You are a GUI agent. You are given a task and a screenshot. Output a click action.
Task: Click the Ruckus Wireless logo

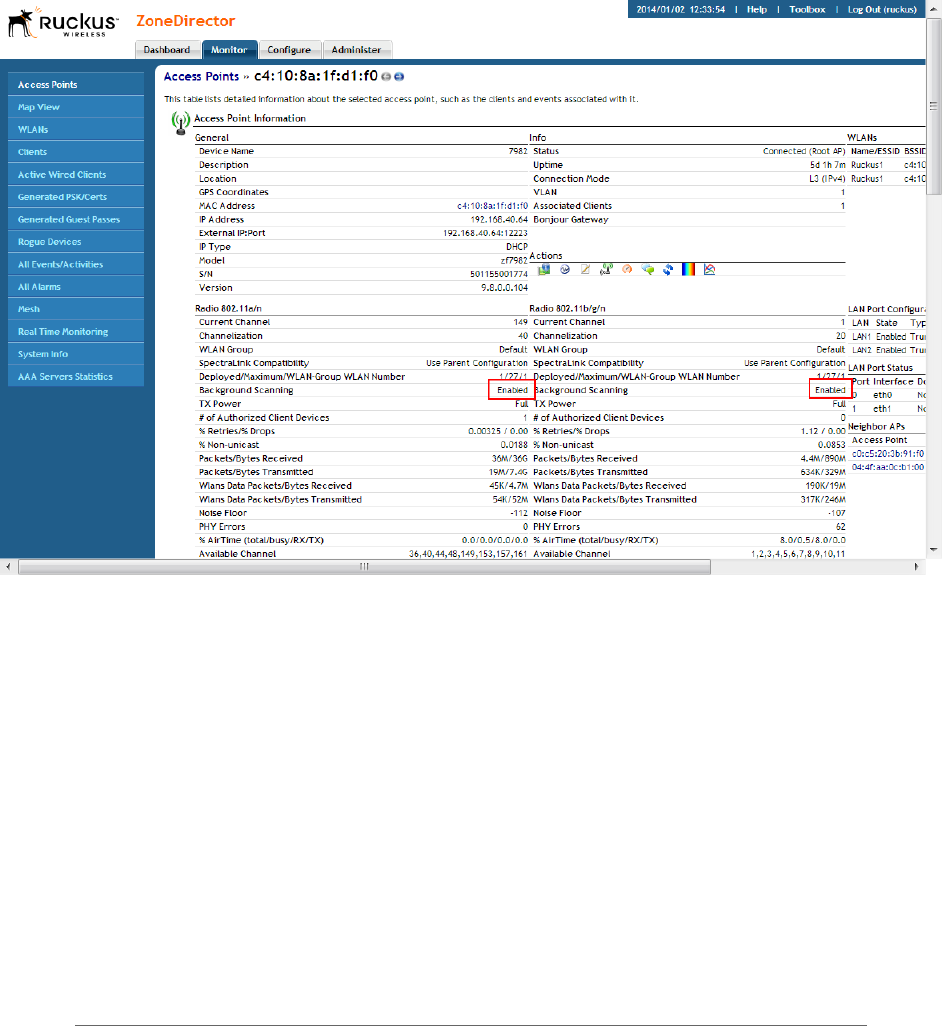tap(63, 23)
